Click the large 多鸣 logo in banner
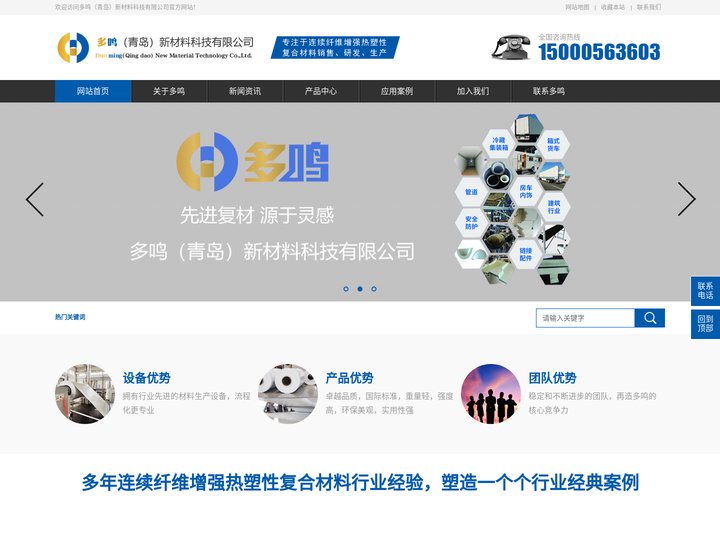 (x=253, y=162)
